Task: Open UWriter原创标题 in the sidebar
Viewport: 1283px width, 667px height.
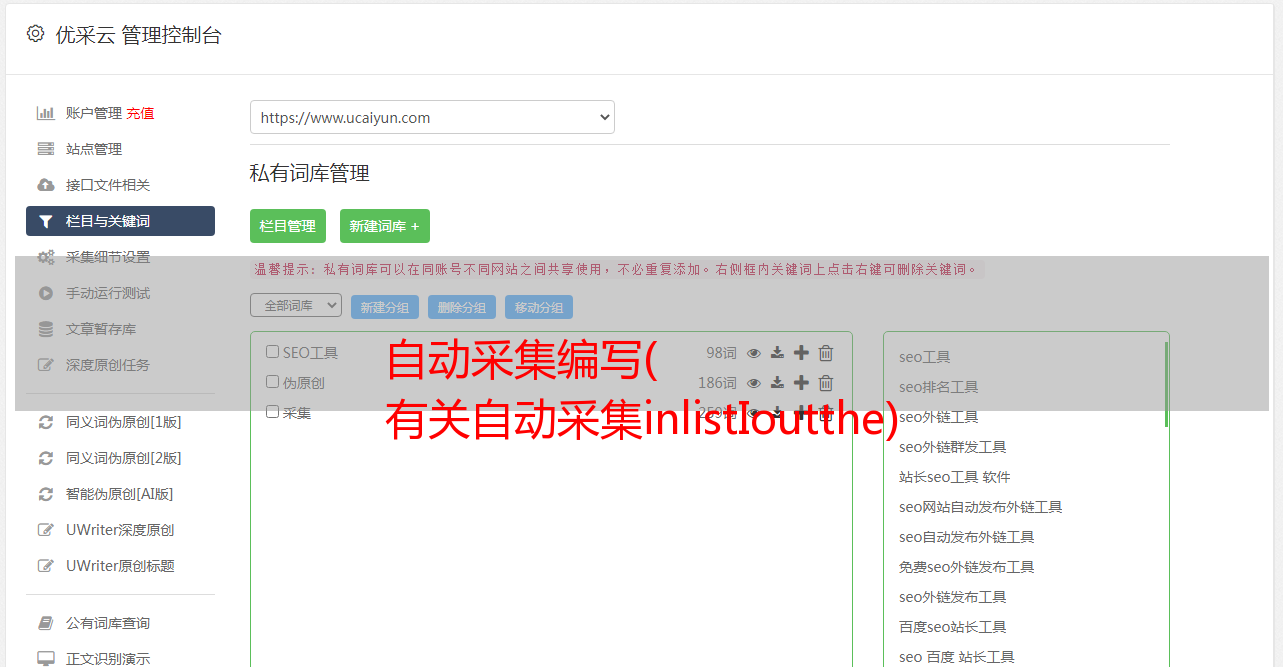Action: [120, 566]
